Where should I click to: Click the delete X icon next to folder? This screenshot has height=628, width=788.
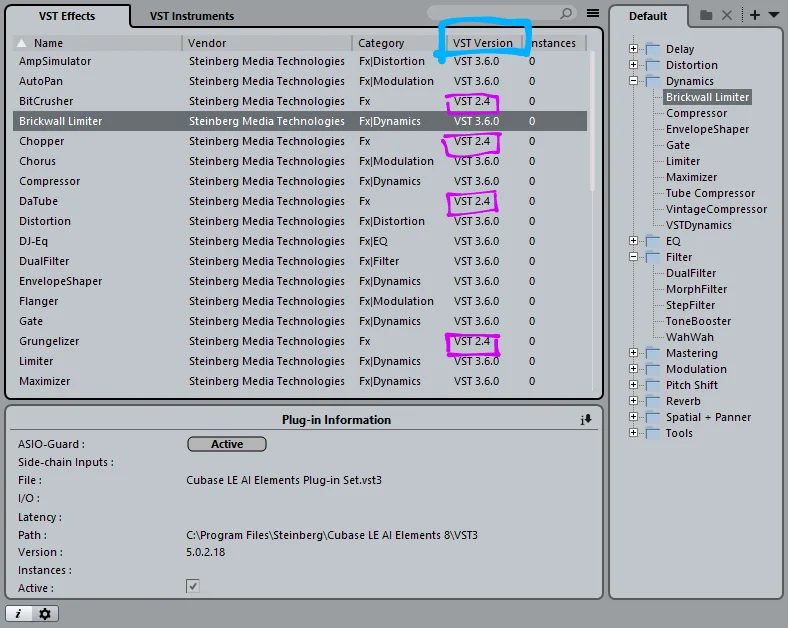click(727, 15)
